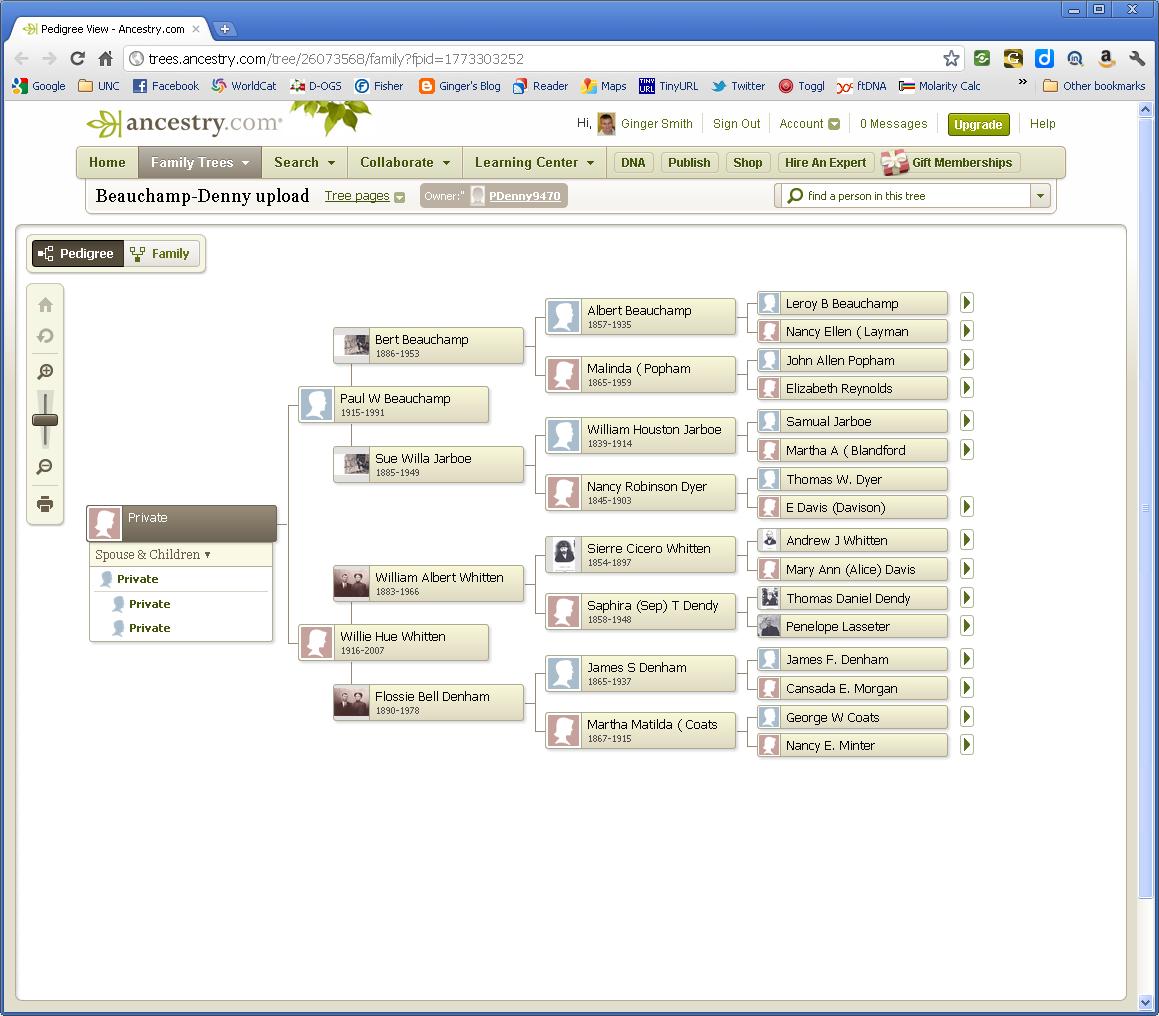This screenshot has width=1159, height=1016.
Task: Click the print pedigree icon
Action: (x=44, y=504)
